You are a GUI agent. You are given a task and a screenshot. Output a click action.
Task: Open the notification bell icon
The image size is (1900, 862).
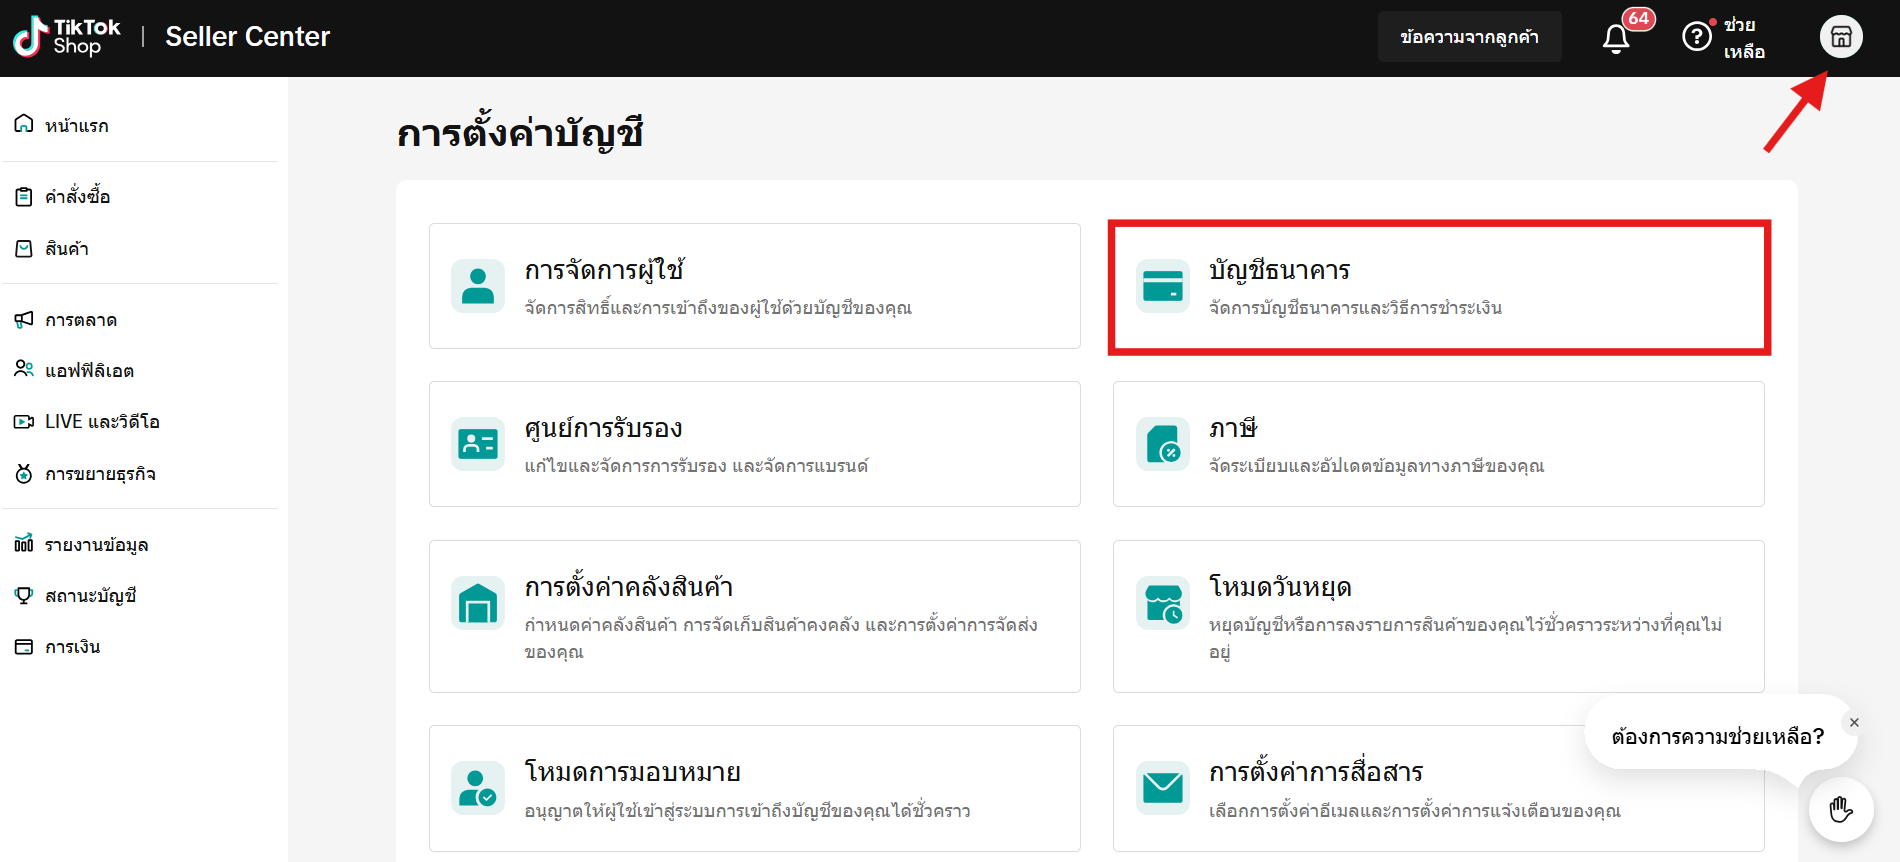(x=1616, y=38)
